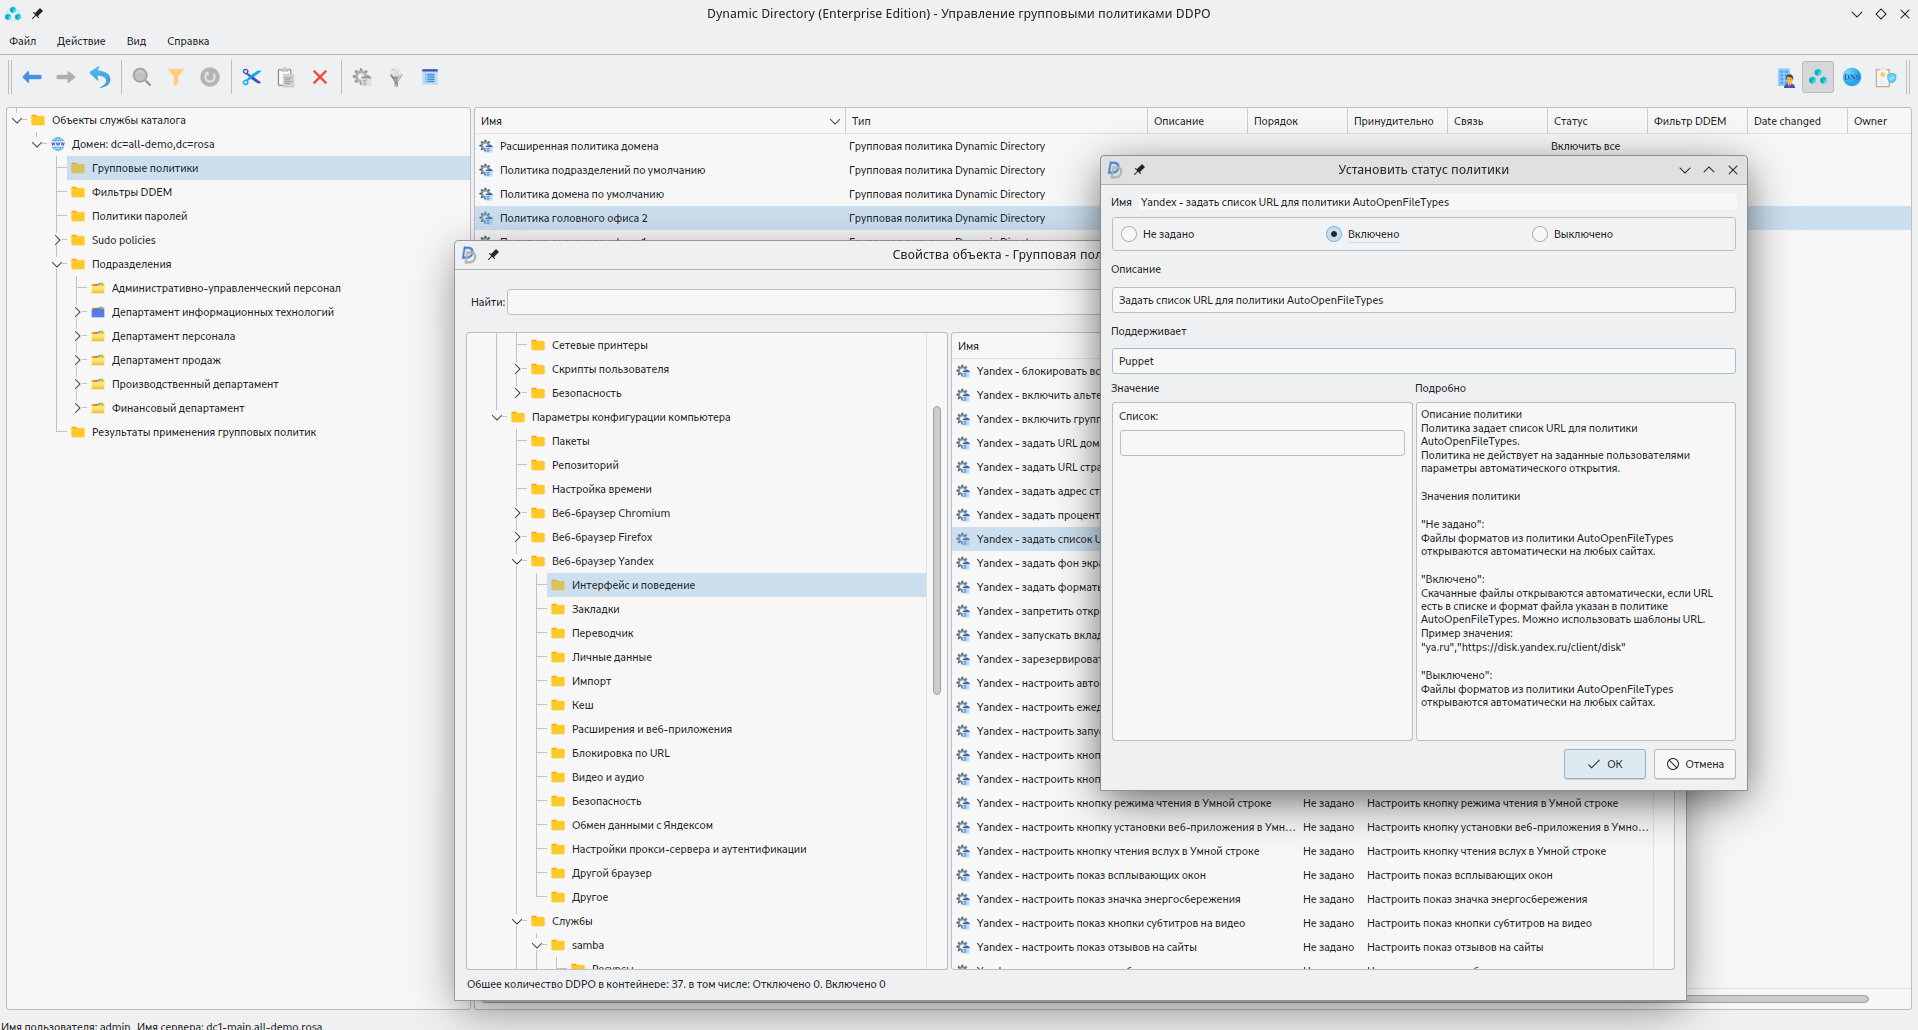Open the 'Действие' menu
This screenshot has height=1030, width=1918.
[x=81, y=41]
